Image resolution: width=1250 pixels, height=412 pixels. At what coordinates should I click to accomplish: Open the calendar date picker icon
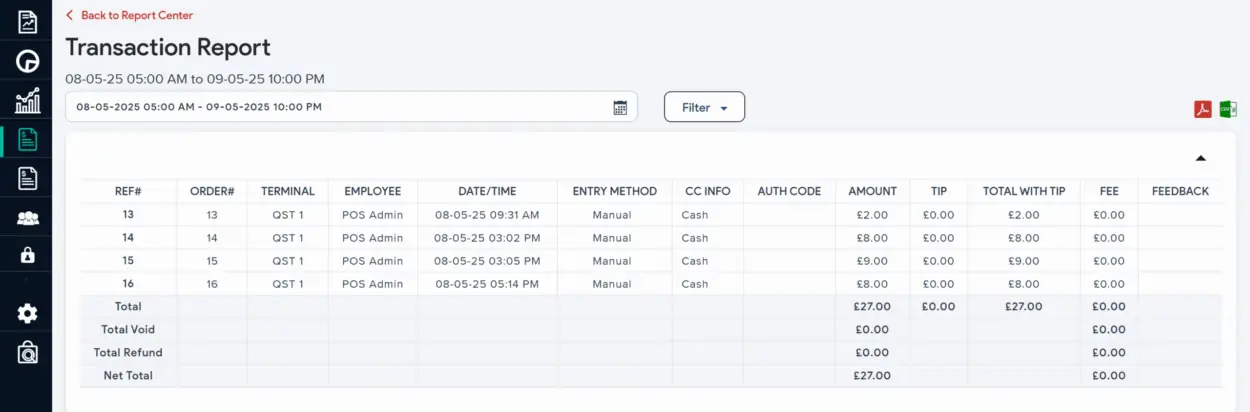(620, 107)
